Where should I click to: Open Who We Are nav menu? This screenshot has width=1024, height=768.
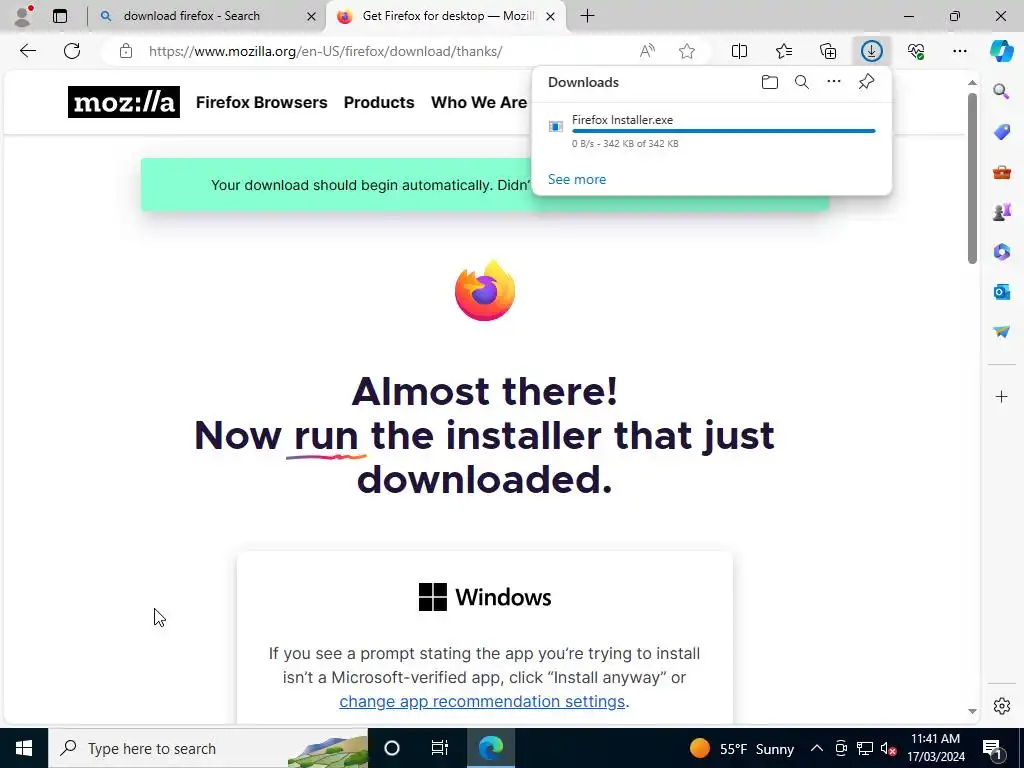[479, 103]
